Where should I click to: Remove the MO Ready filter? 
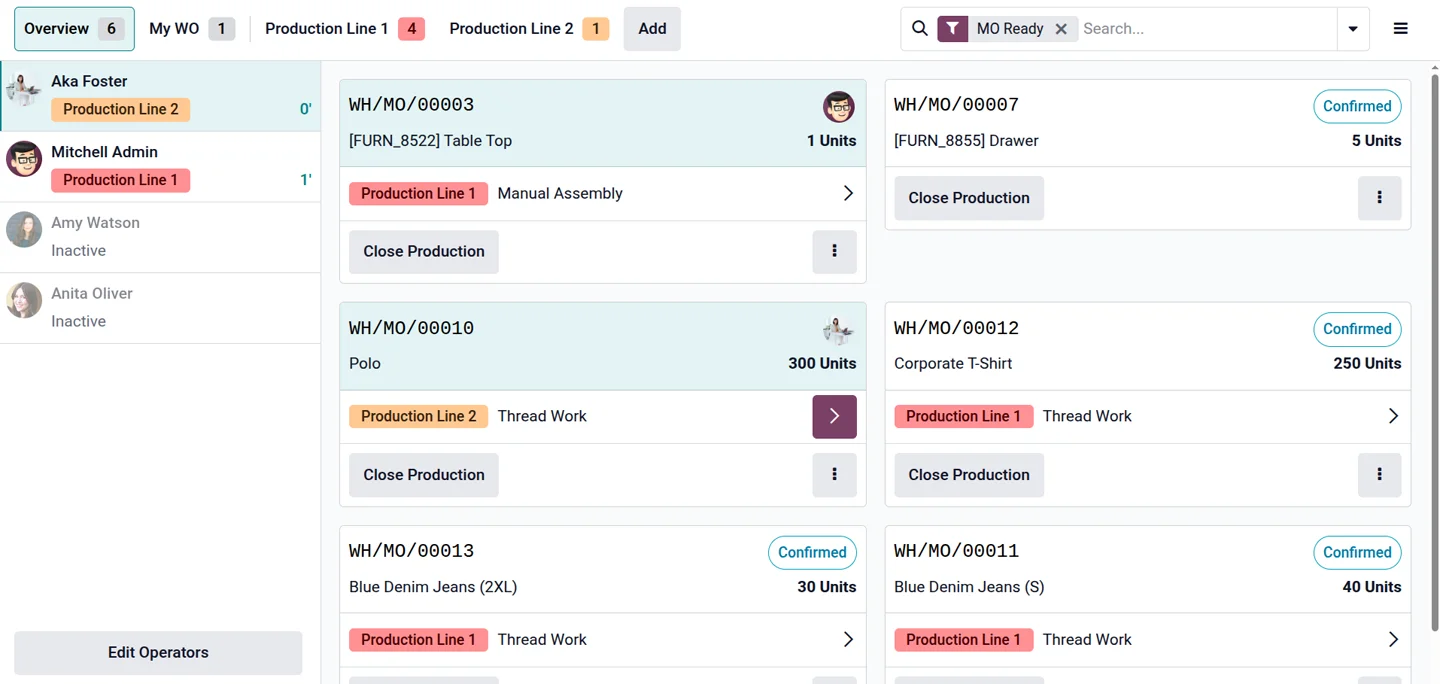tap(1061, 29)
